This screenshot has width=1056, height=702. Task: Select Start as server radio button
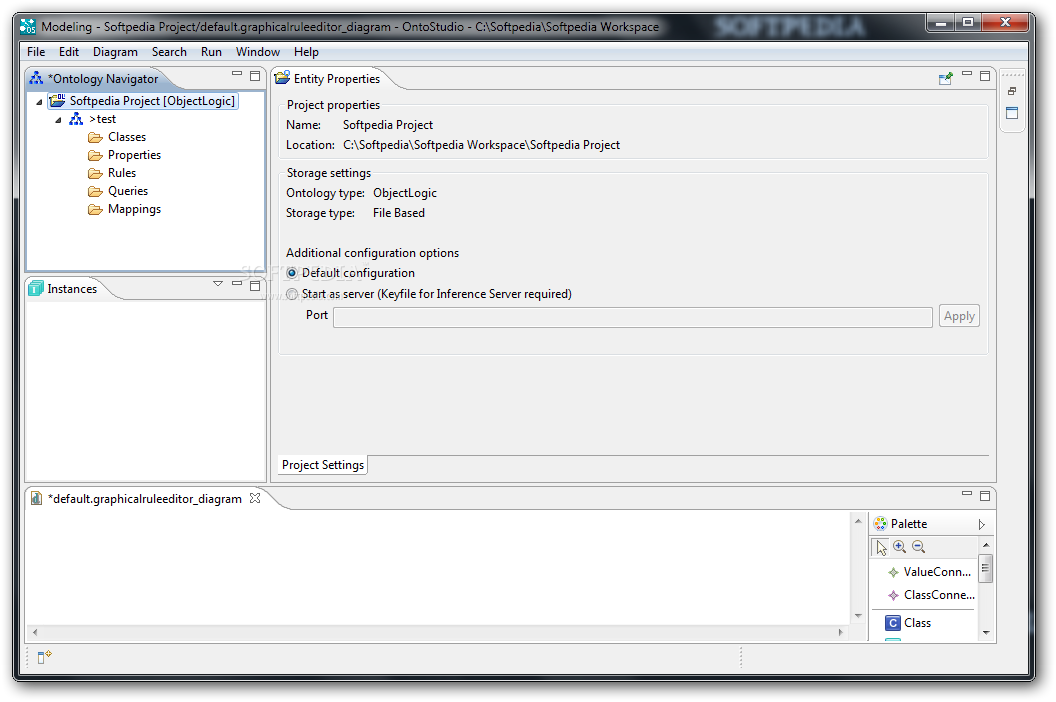[x=292, y=294]
